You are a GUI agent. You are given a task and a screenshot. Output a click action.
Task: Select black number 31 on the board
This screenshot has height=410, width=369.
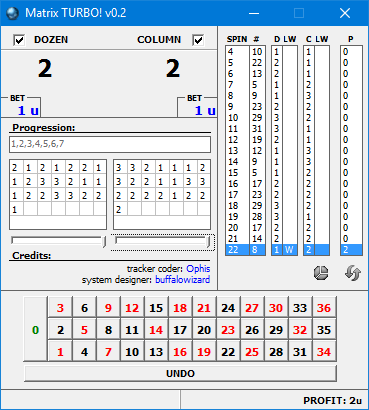300,352
